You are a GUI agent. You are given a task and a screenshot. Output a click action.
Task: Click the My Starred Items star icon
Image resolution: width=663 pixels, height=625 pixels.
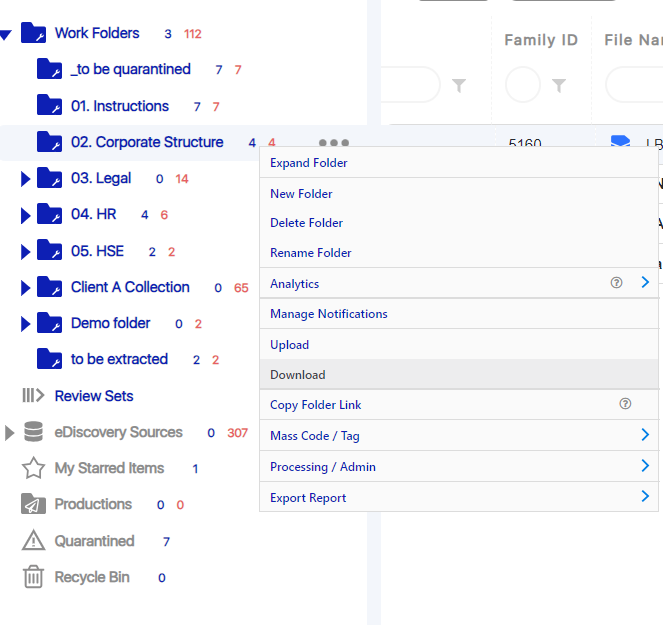[x=33, y=468]
